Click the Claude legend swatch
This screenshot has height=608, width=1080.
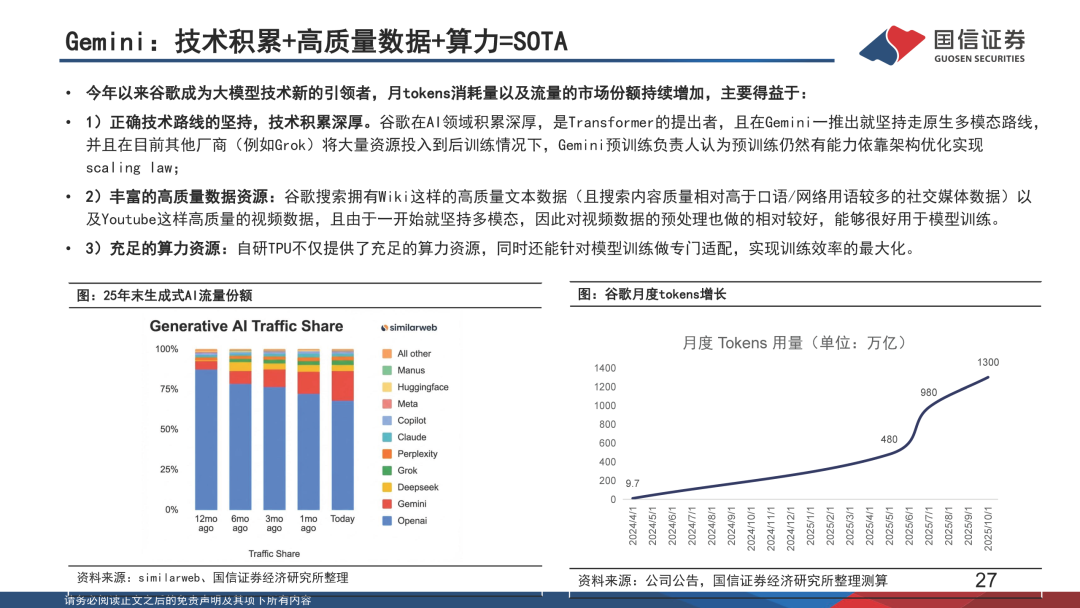(386, 437)
